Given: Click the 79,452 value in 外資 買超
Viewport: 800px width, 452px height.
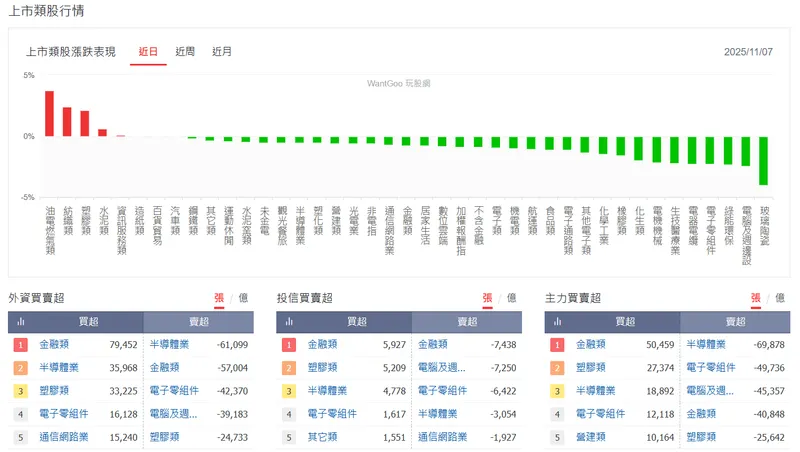Looking at the screenshot, I should click(123, 345).
